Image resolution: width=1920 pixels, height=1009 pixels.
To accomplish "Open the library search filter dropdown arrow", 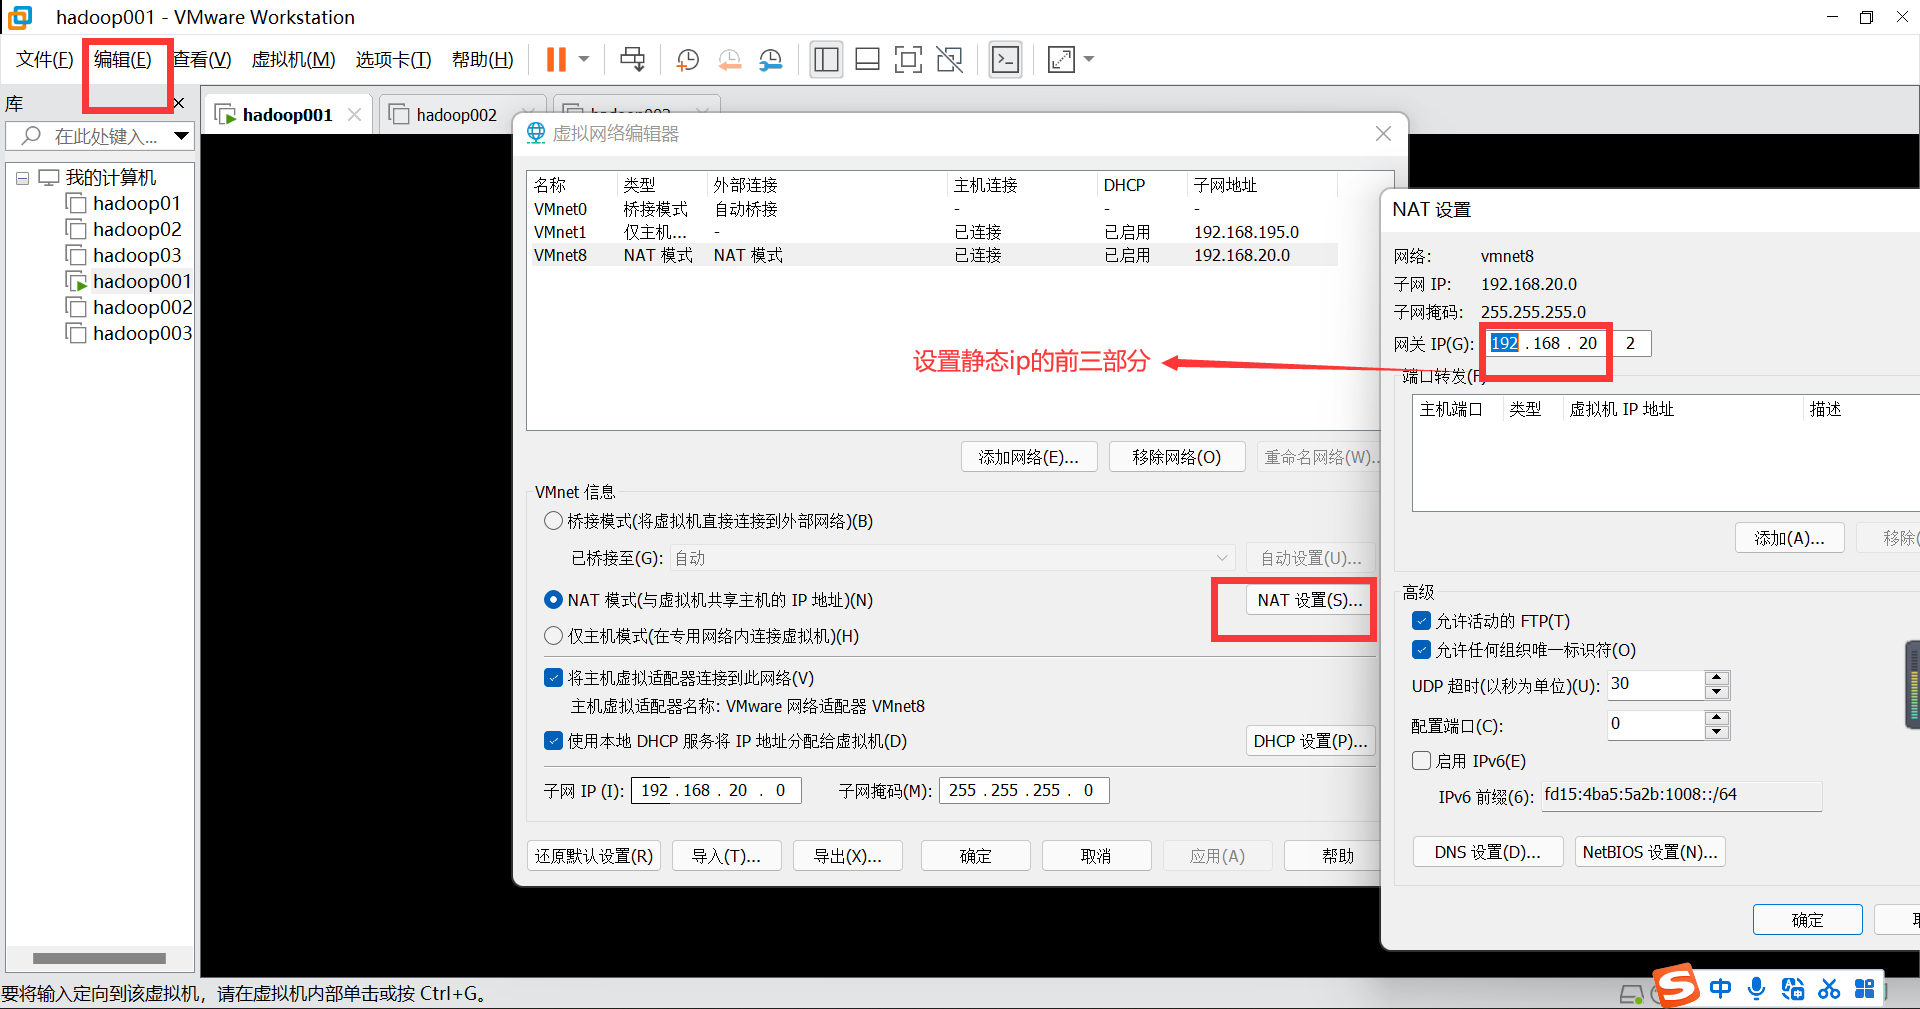I will pos(181,136).
